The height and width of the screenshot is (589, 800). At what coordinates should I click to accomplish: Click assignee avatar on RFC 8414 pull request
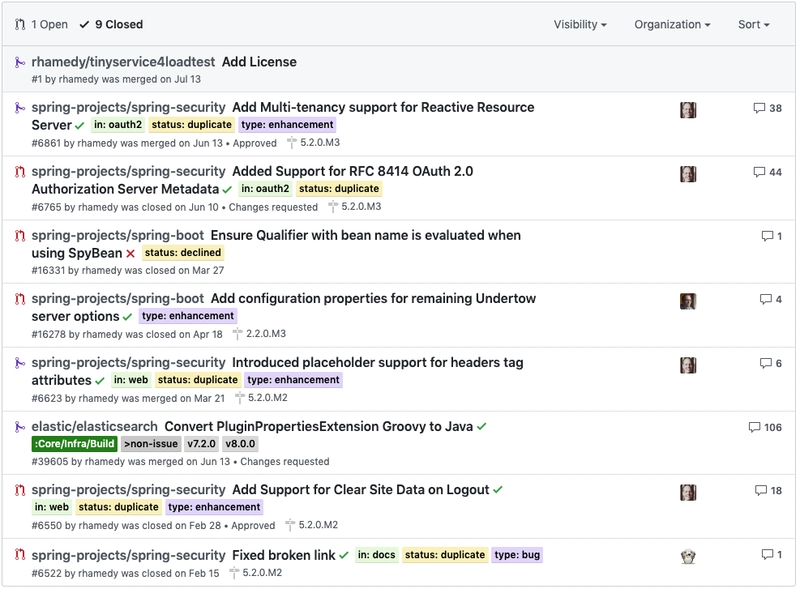[x=688, y=174]
